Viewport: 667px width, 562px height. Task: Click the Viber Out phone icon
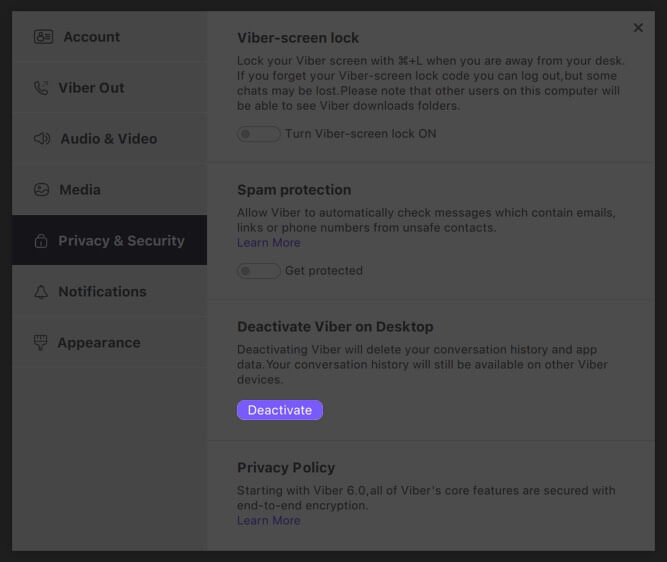click(x=41, y=88)
